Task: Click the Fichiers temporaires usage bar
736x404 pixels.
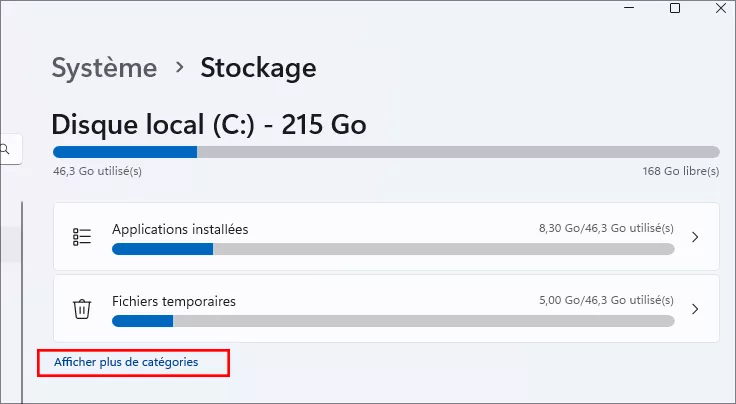Action: pyautogui.click(x=393, y=321)
